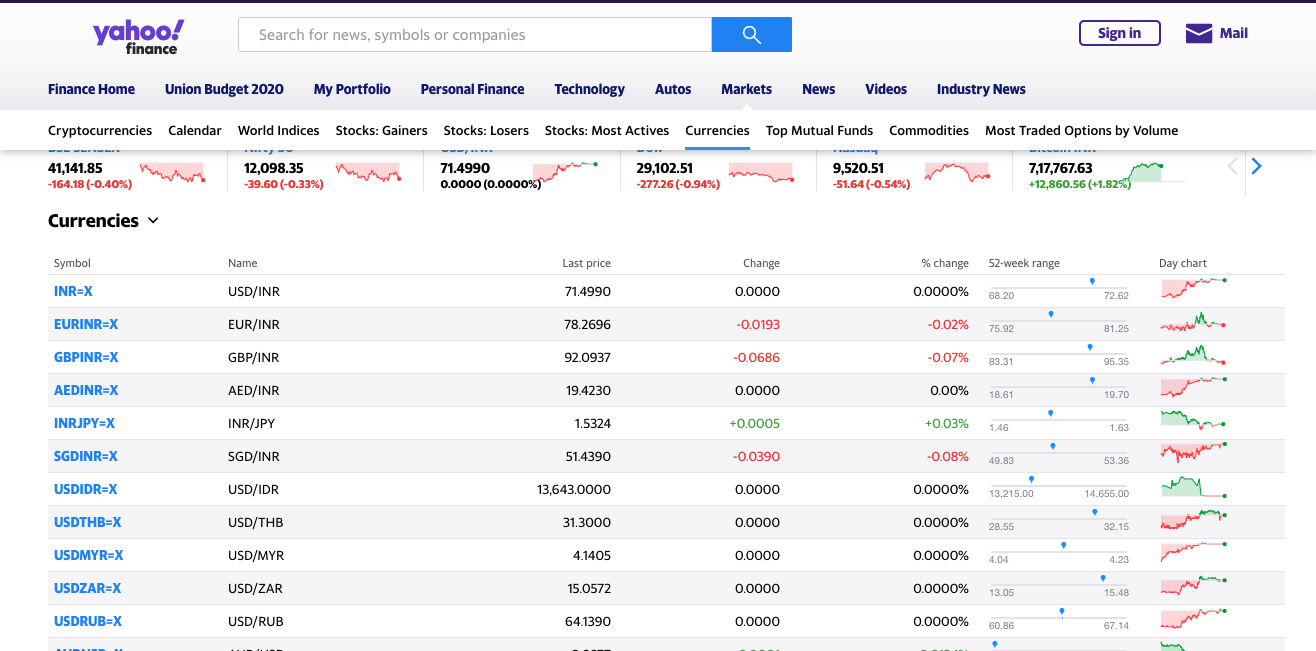Open Mail via the envelope icon
The image size is (1316, 651).
pos(1199,33)
